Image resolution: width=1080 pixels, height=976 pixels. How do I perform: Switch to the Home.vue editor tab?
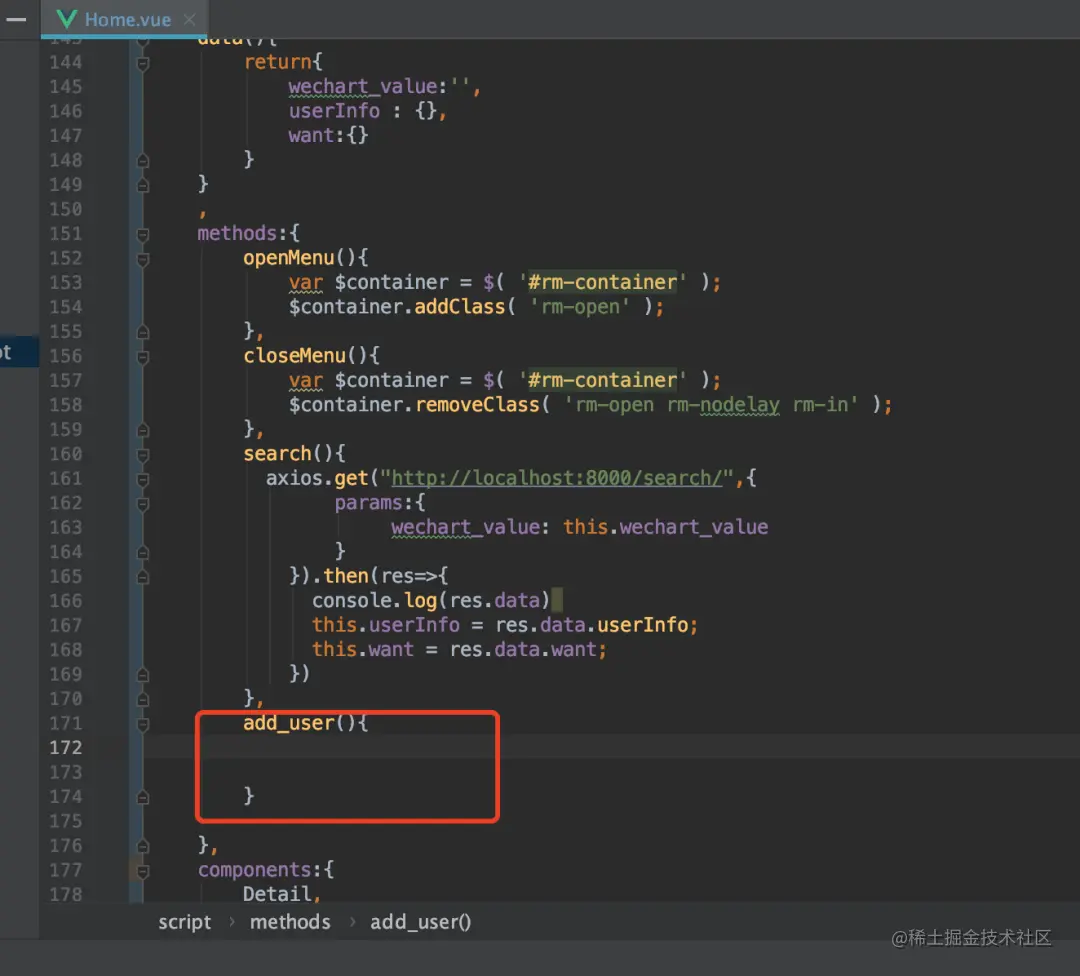coord(125,19)
